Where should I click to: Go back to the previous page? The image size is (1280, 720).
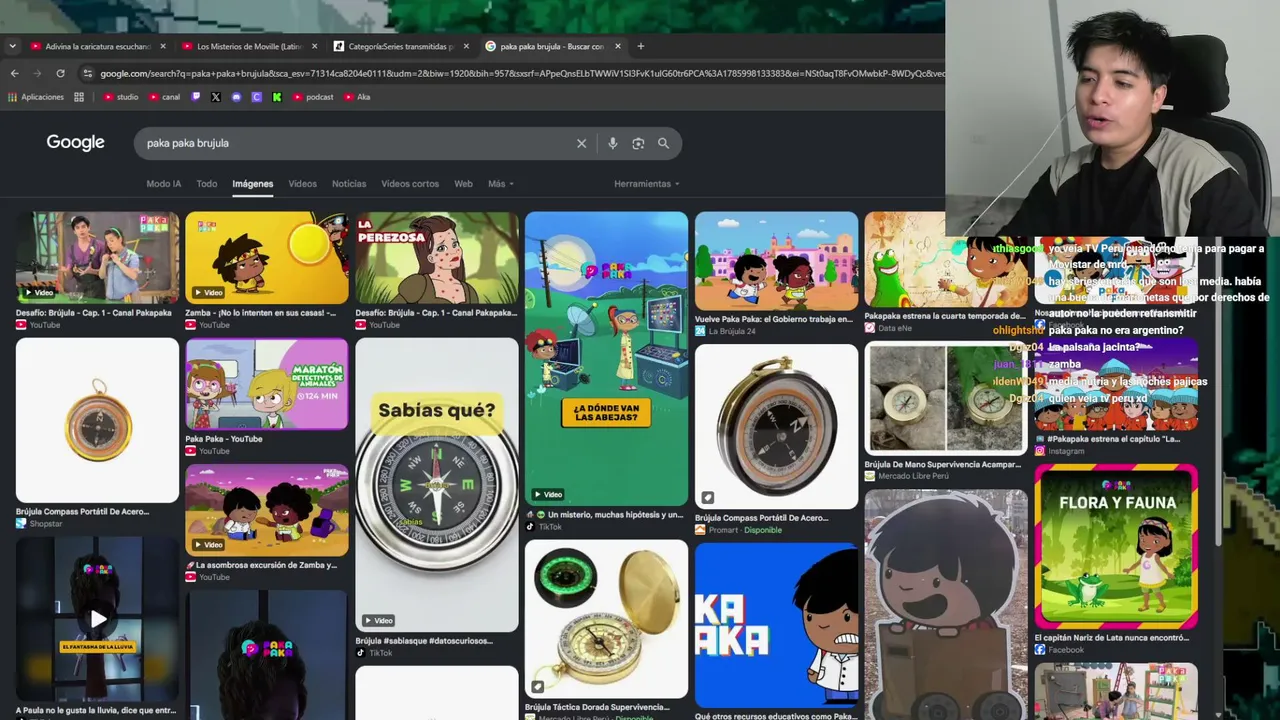[14, 73]
